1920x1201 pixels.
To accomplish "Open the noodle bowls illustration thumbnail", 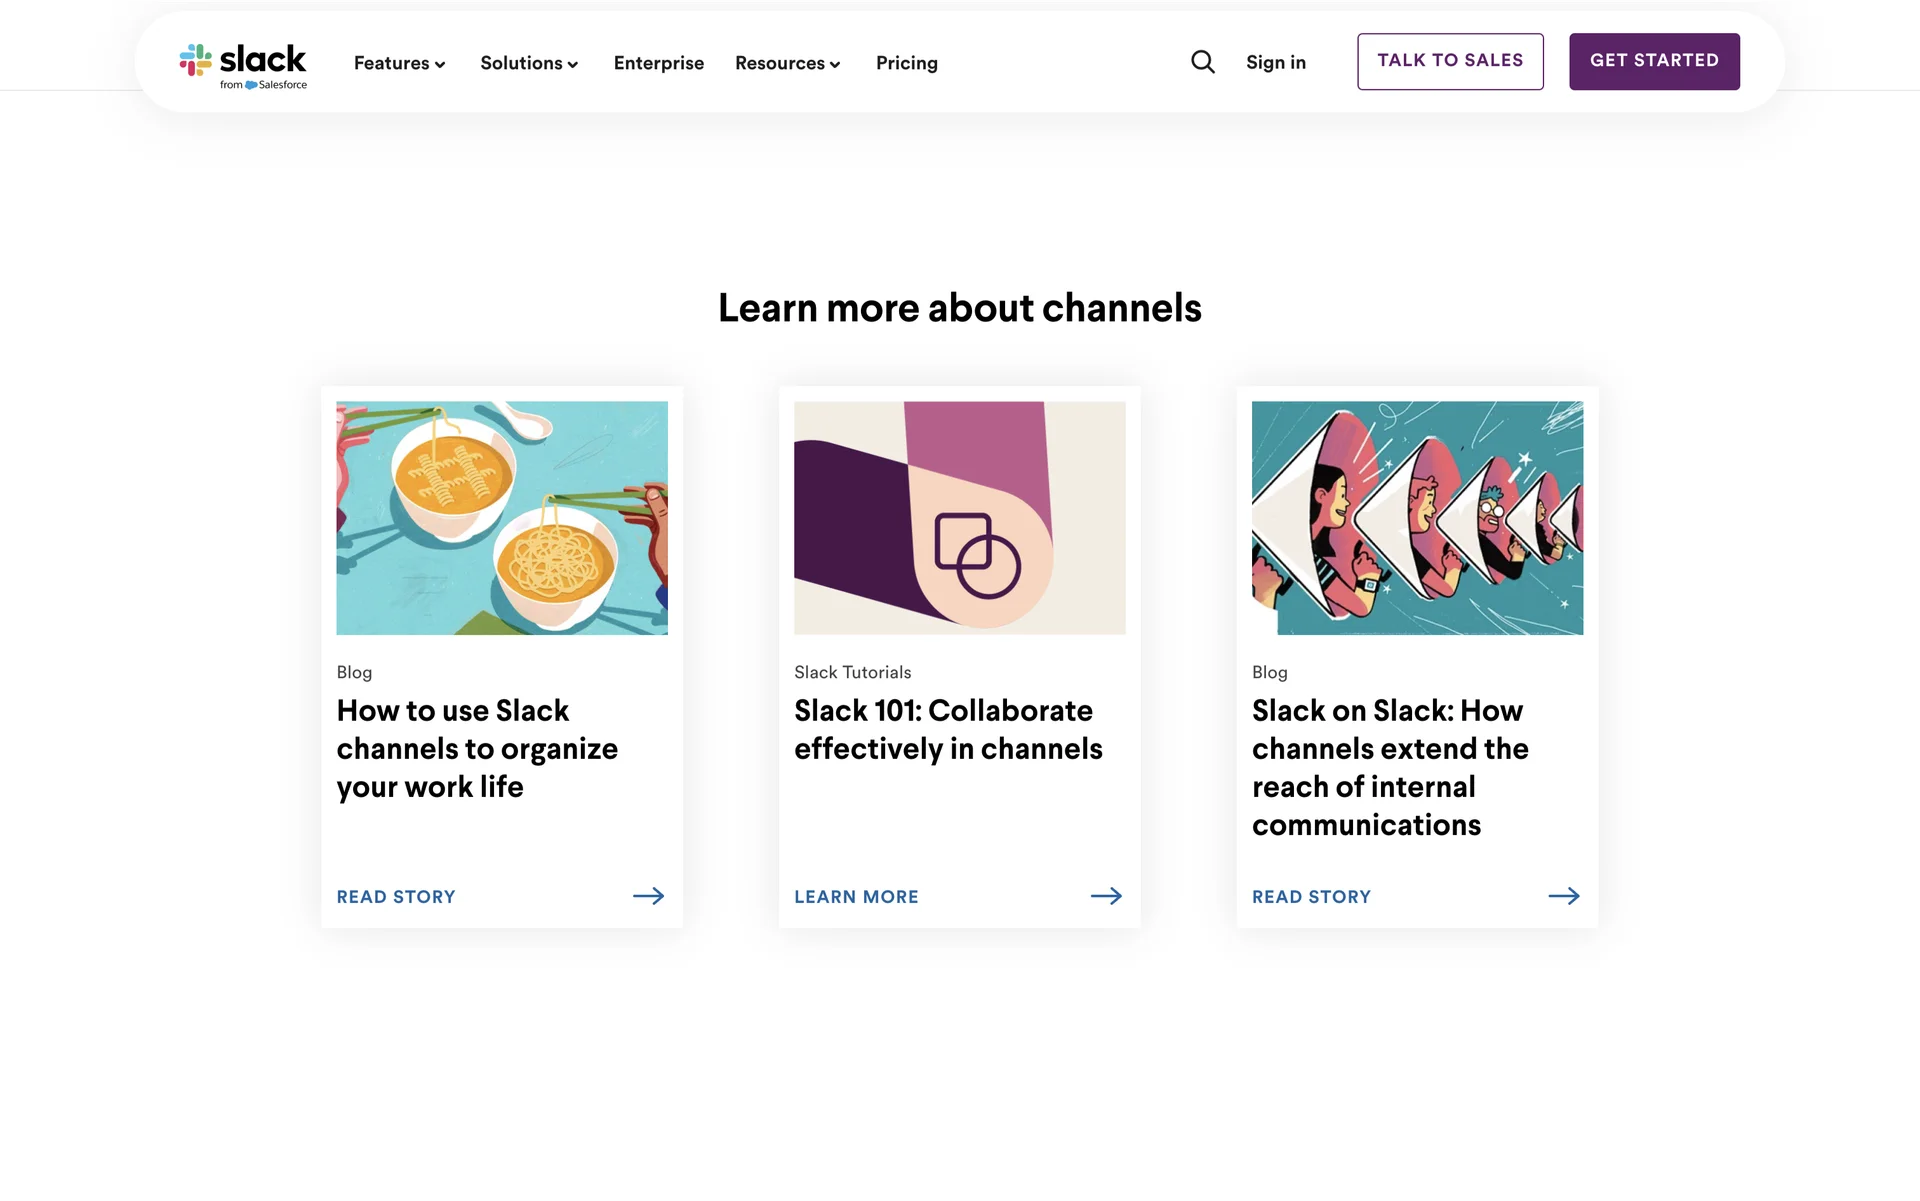I will coord(502,518).
